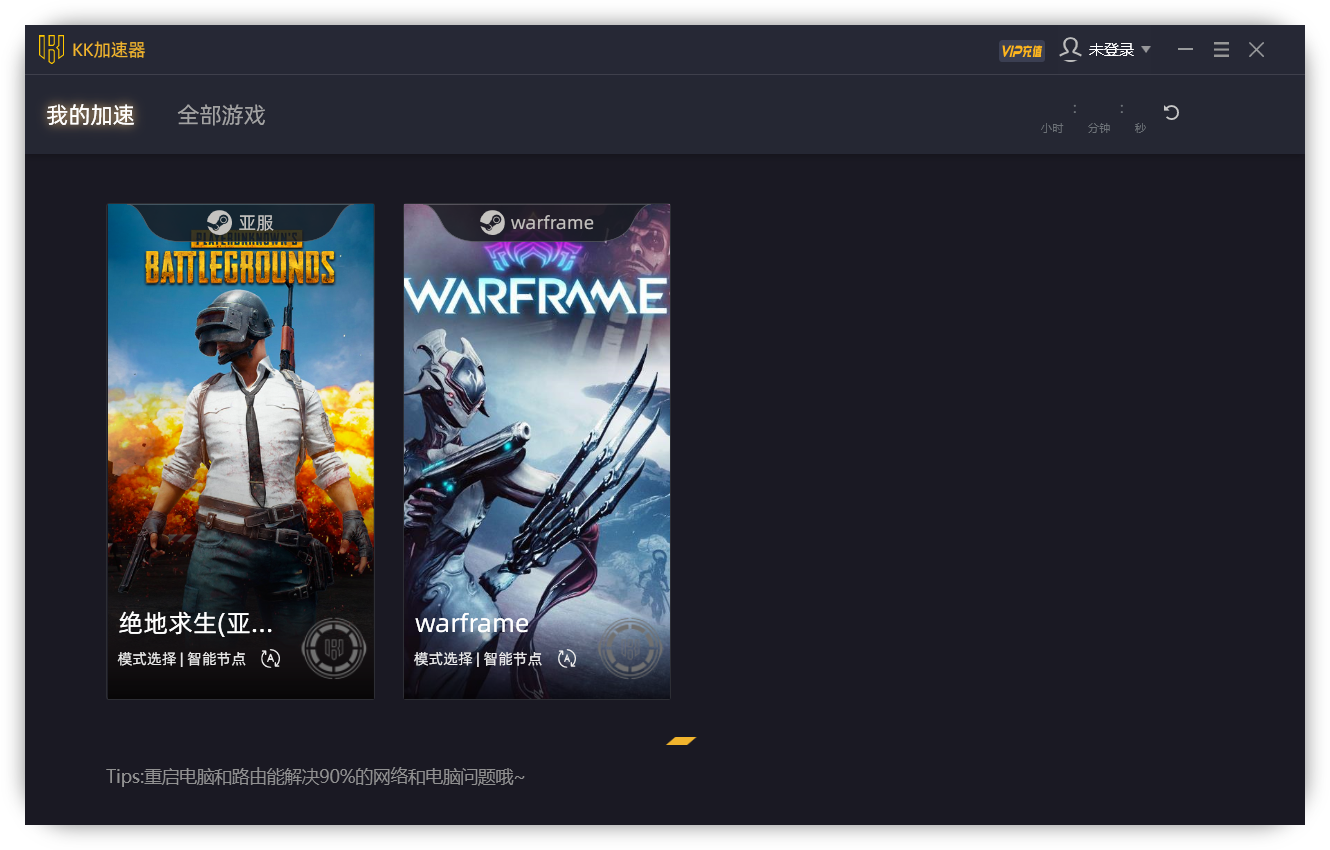
Task: Switch to the 我的加速 tab
Action: coord(90,115)
